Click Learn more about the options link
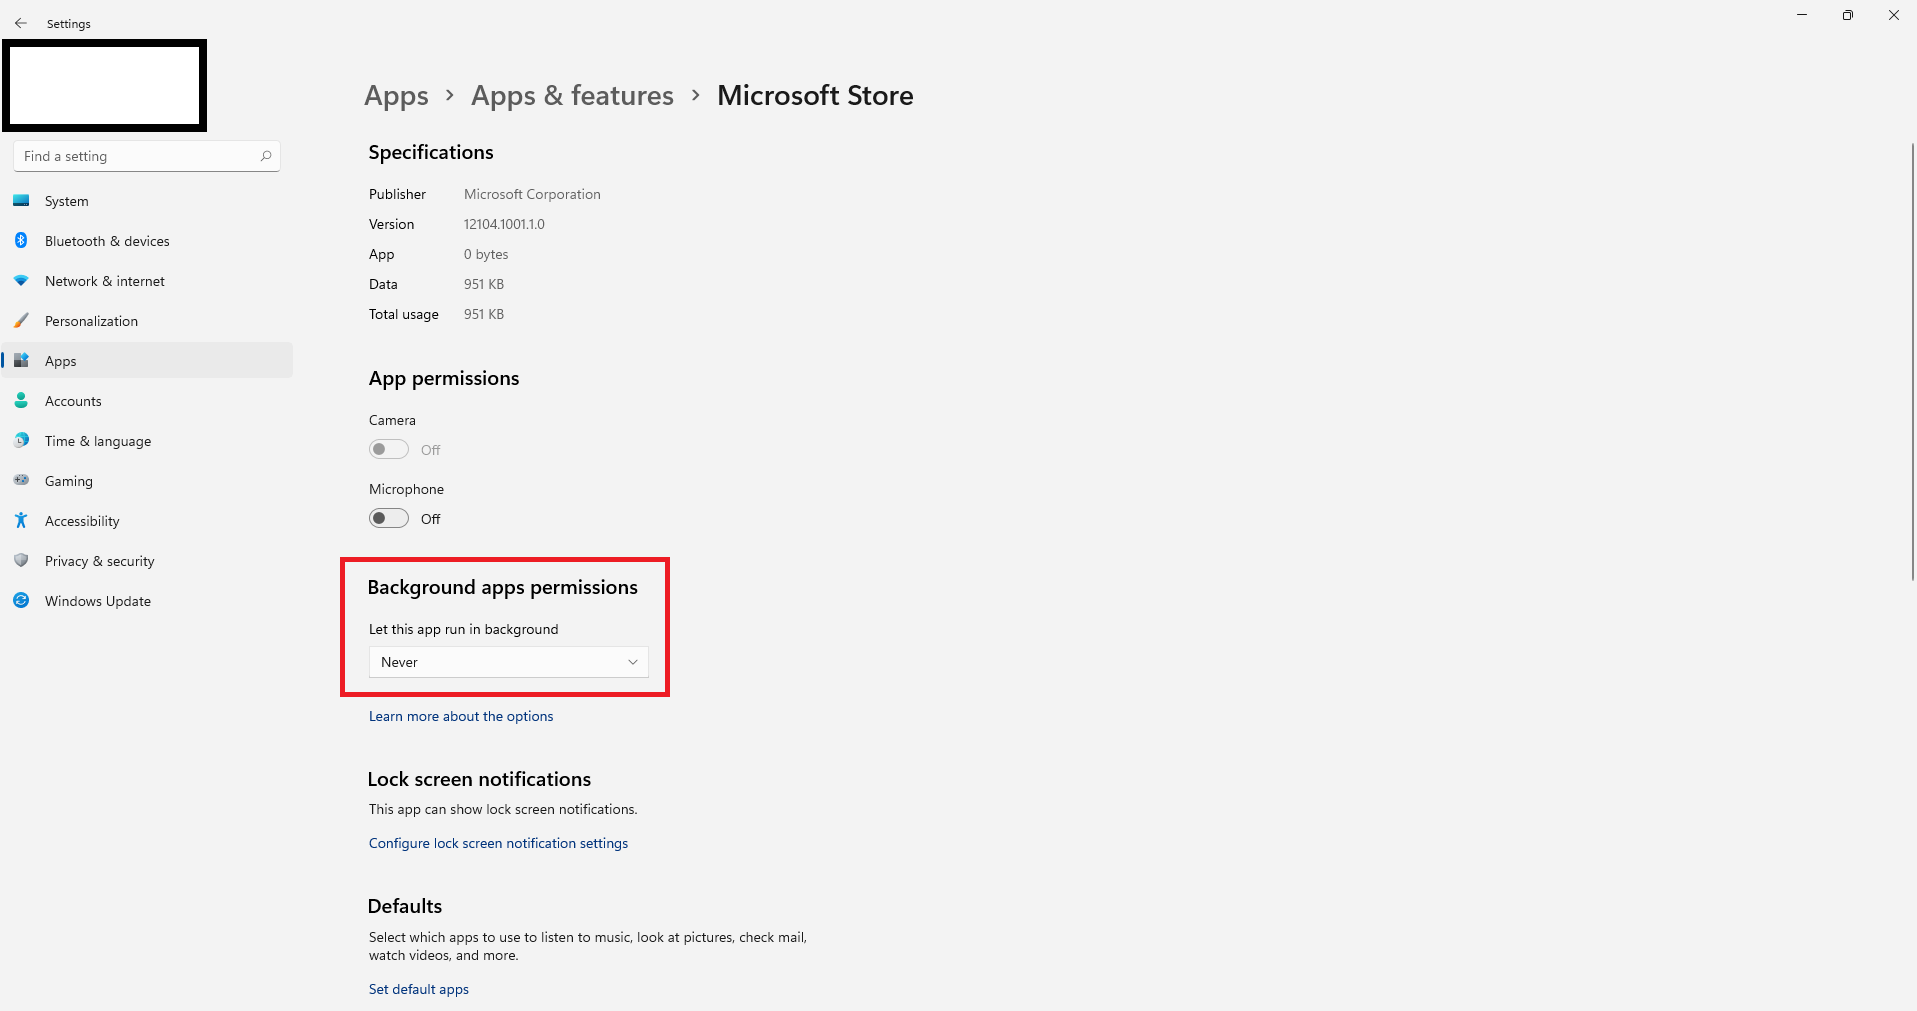Screen dimensions: 1917x1011 [x=461, y=716]
